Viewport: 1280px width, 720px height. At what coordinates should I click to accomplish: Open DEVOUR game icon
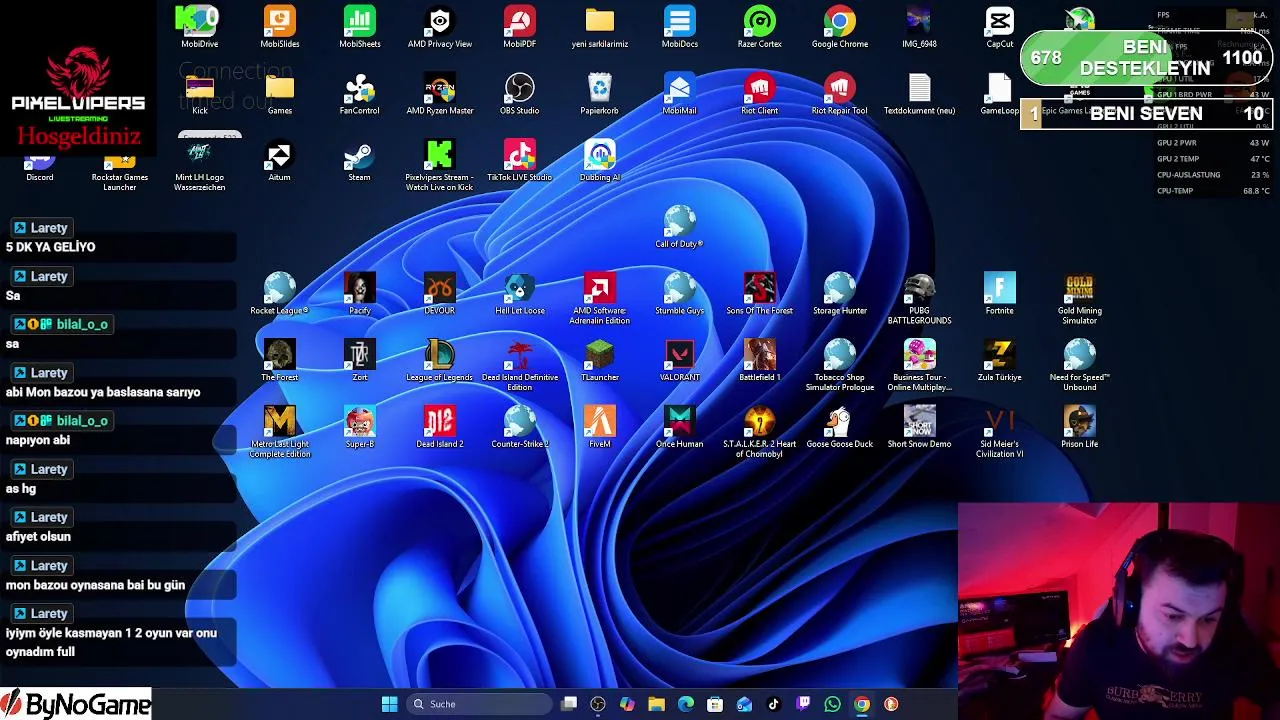tap(439, 294)
